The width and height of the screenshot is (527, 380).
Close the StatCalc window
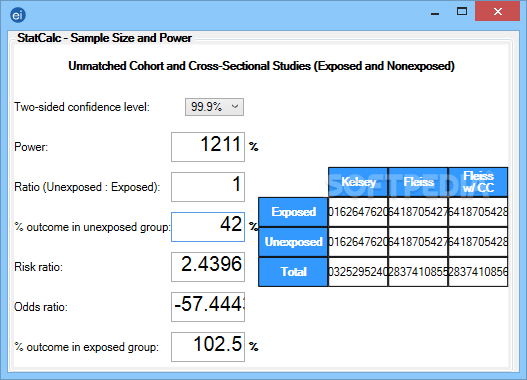[497, 11]
